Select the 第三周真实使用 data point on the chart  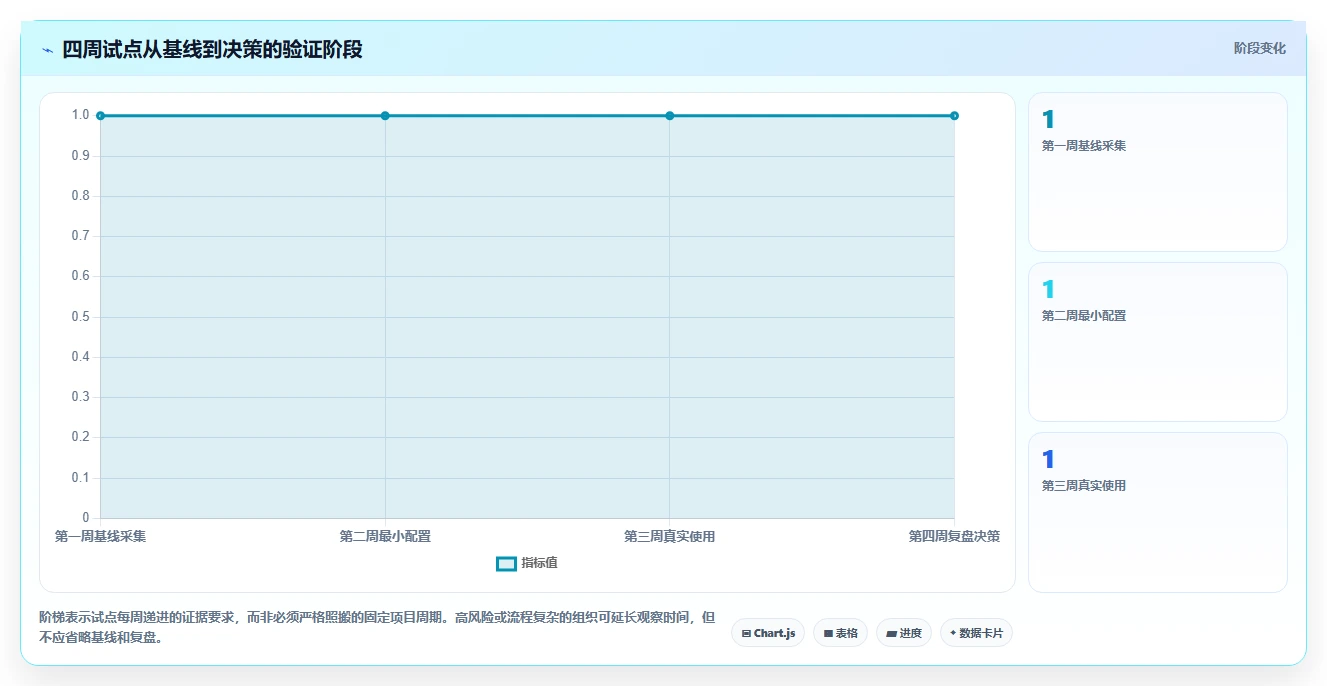pos(670,116)
